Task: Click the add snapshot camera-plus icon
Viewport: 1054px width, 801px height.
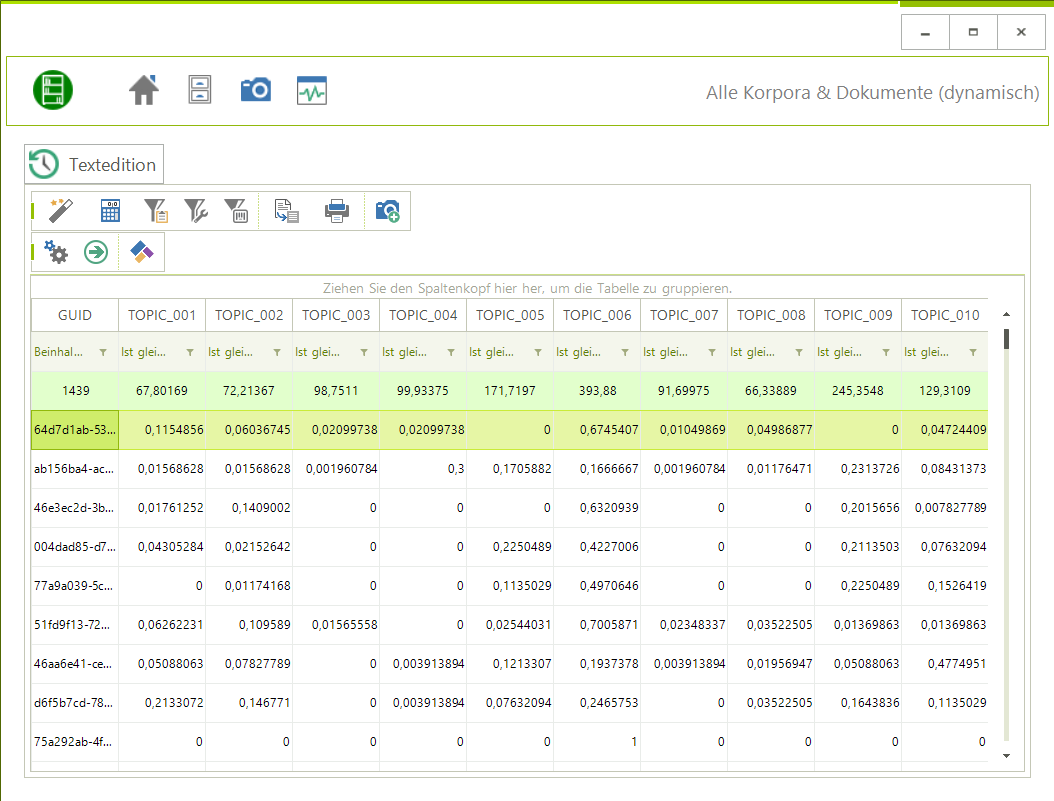Action: (388, 211)
